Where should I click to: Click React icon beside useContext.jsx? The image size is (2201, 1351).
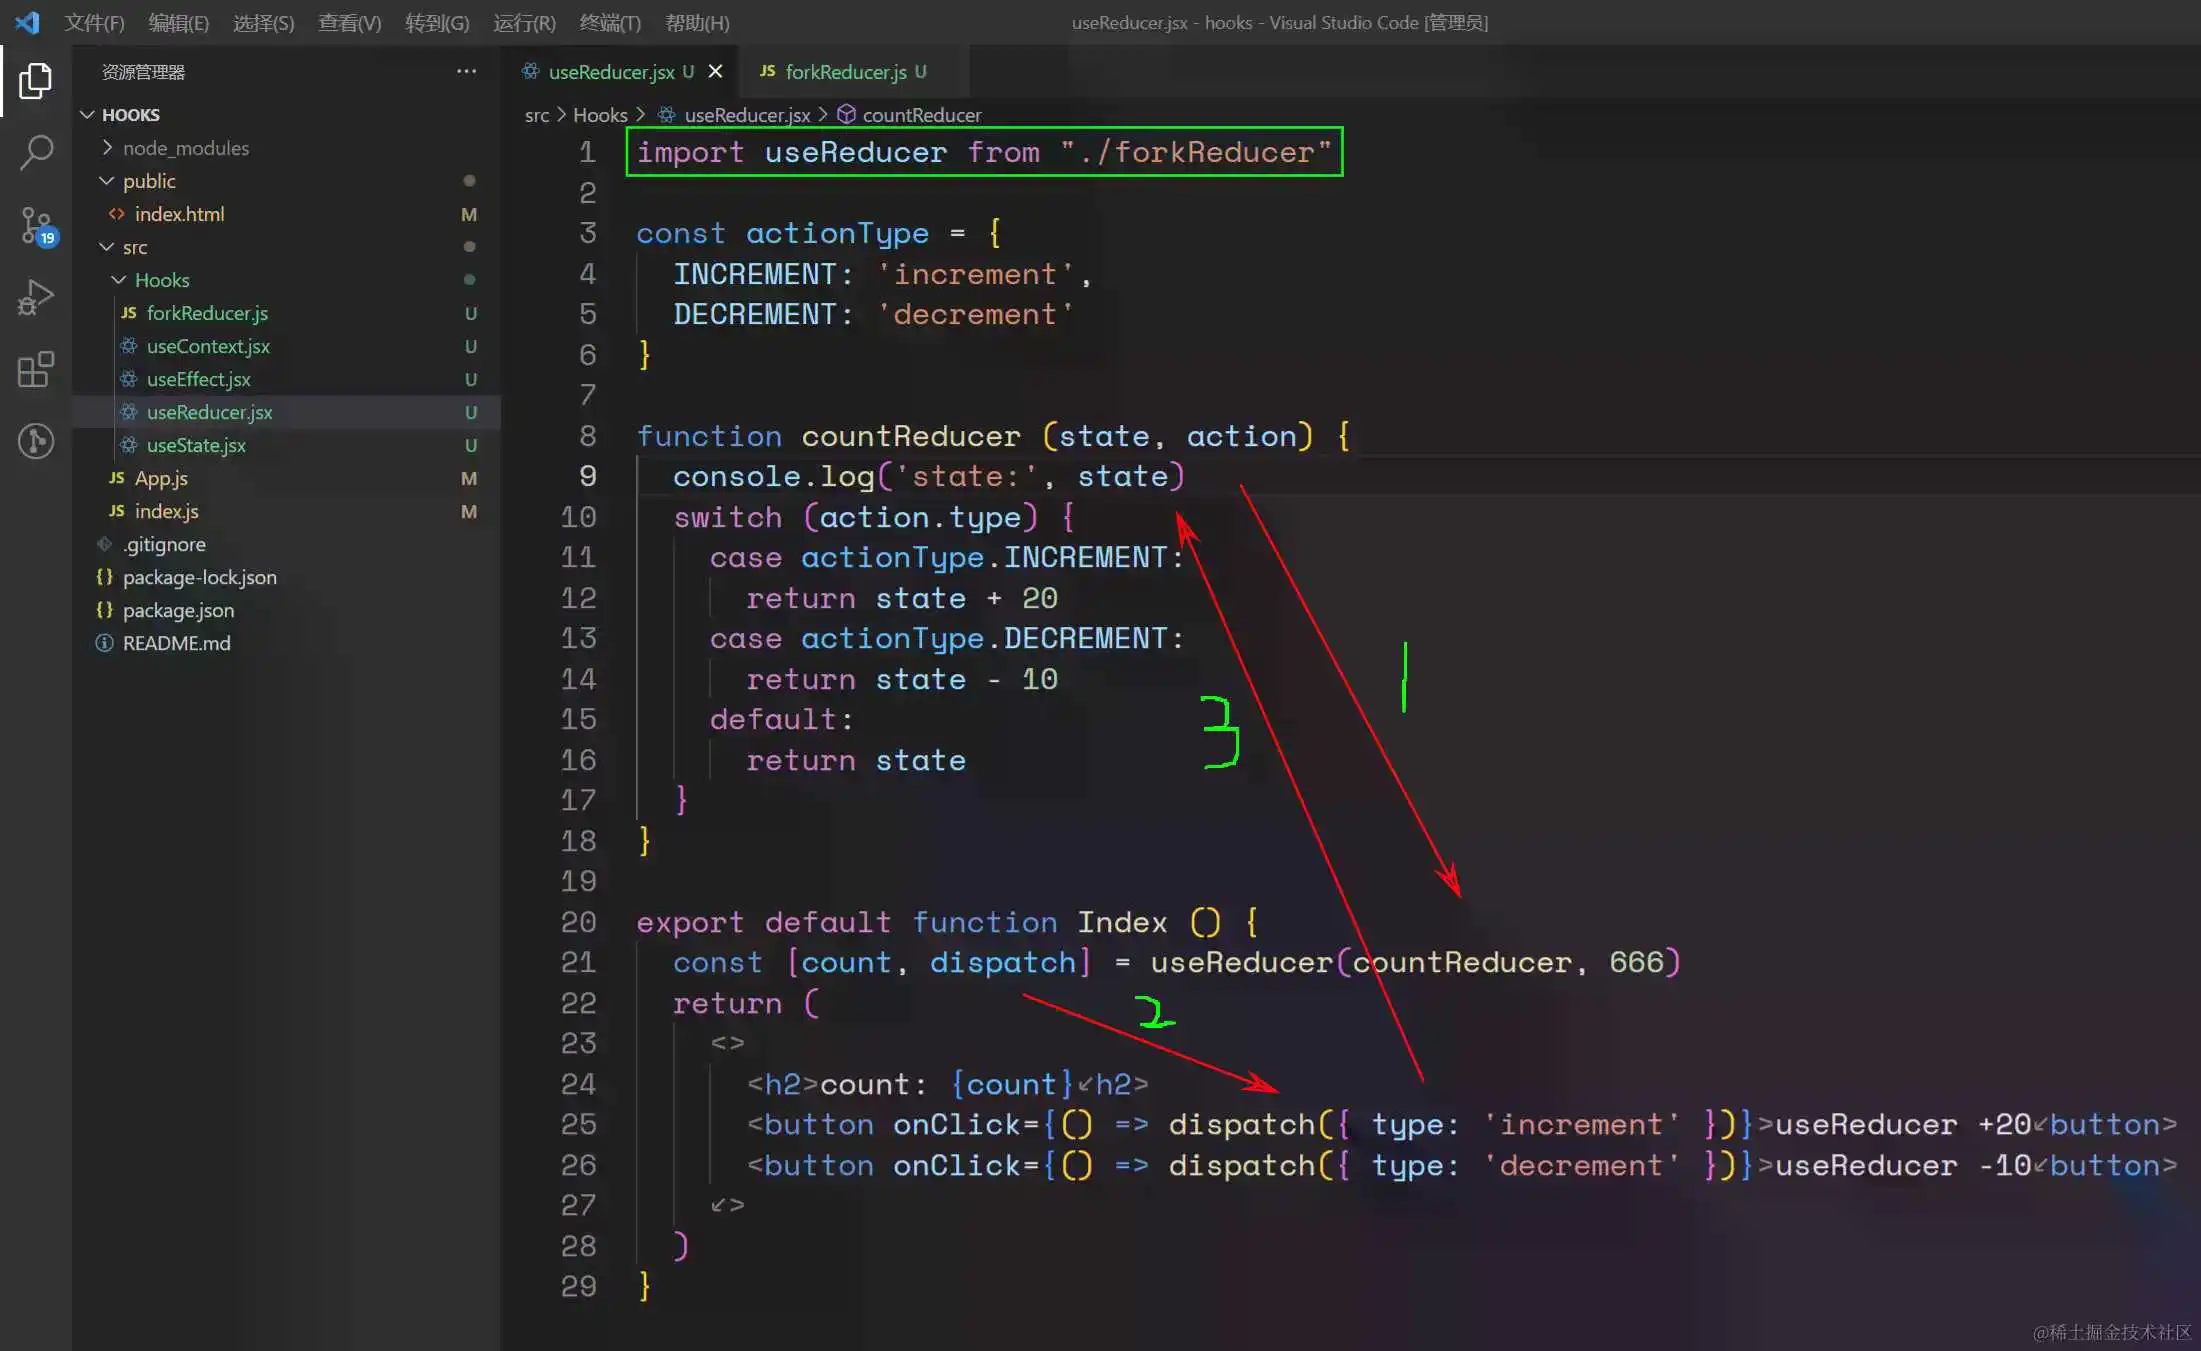(129, 346)
